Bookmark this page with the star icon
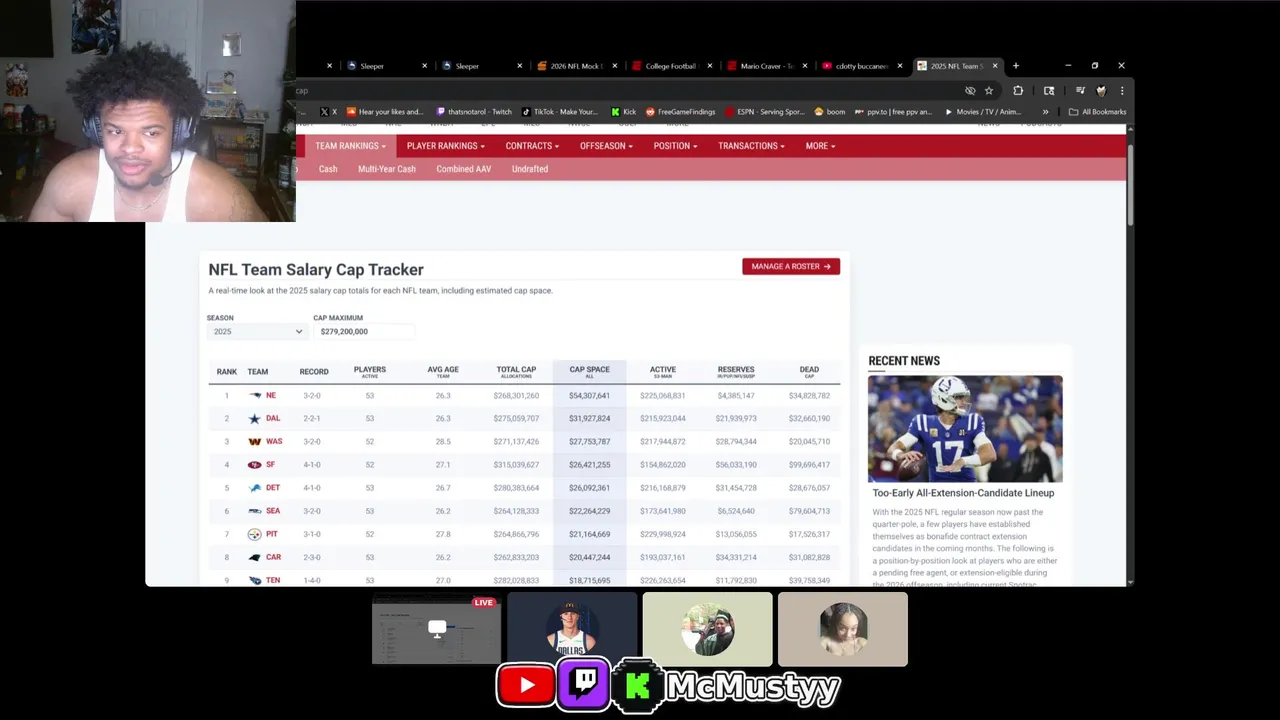Viewport: 1280px width, 720px height. [x=989, y=90]
